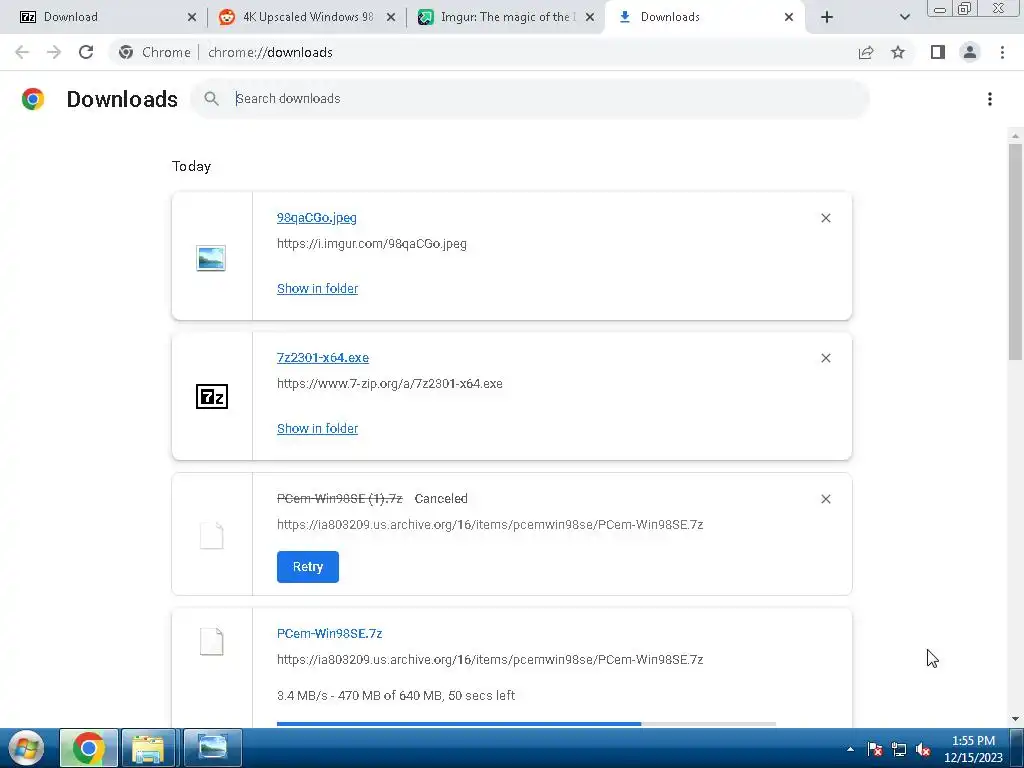Screen dimensions: 1024x768
Task: Click the Chrome site info chip
Action: coord(155,52)
